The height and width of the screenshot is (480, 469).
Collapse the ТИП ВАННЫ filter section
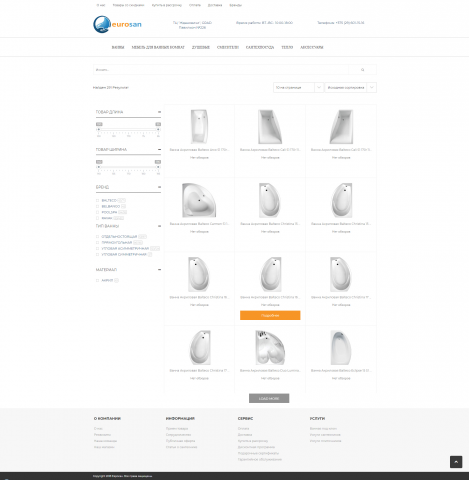click(x=159, y=226)
